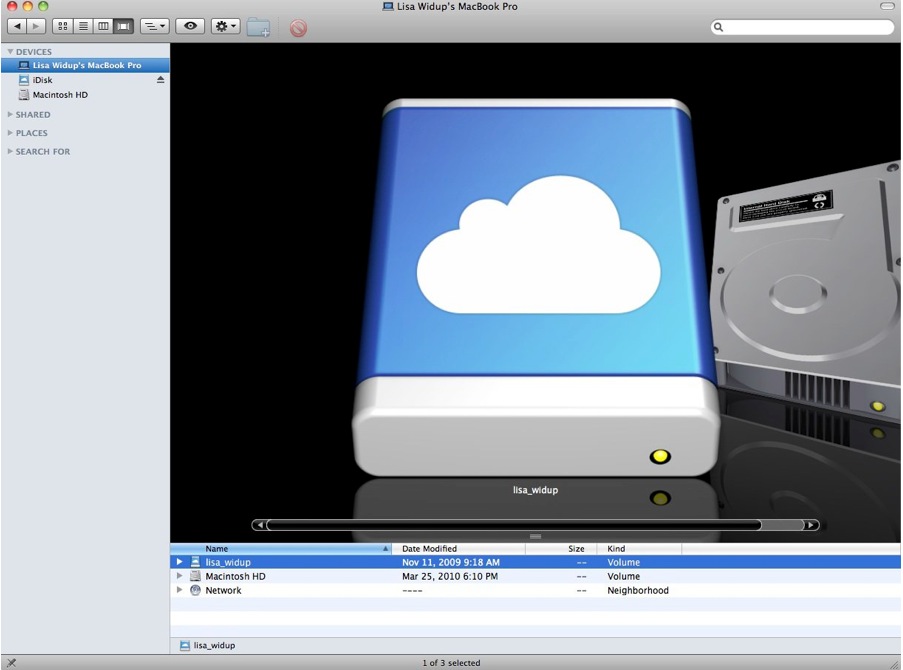Select iDisk in the sidebar

tap(42, 80)
